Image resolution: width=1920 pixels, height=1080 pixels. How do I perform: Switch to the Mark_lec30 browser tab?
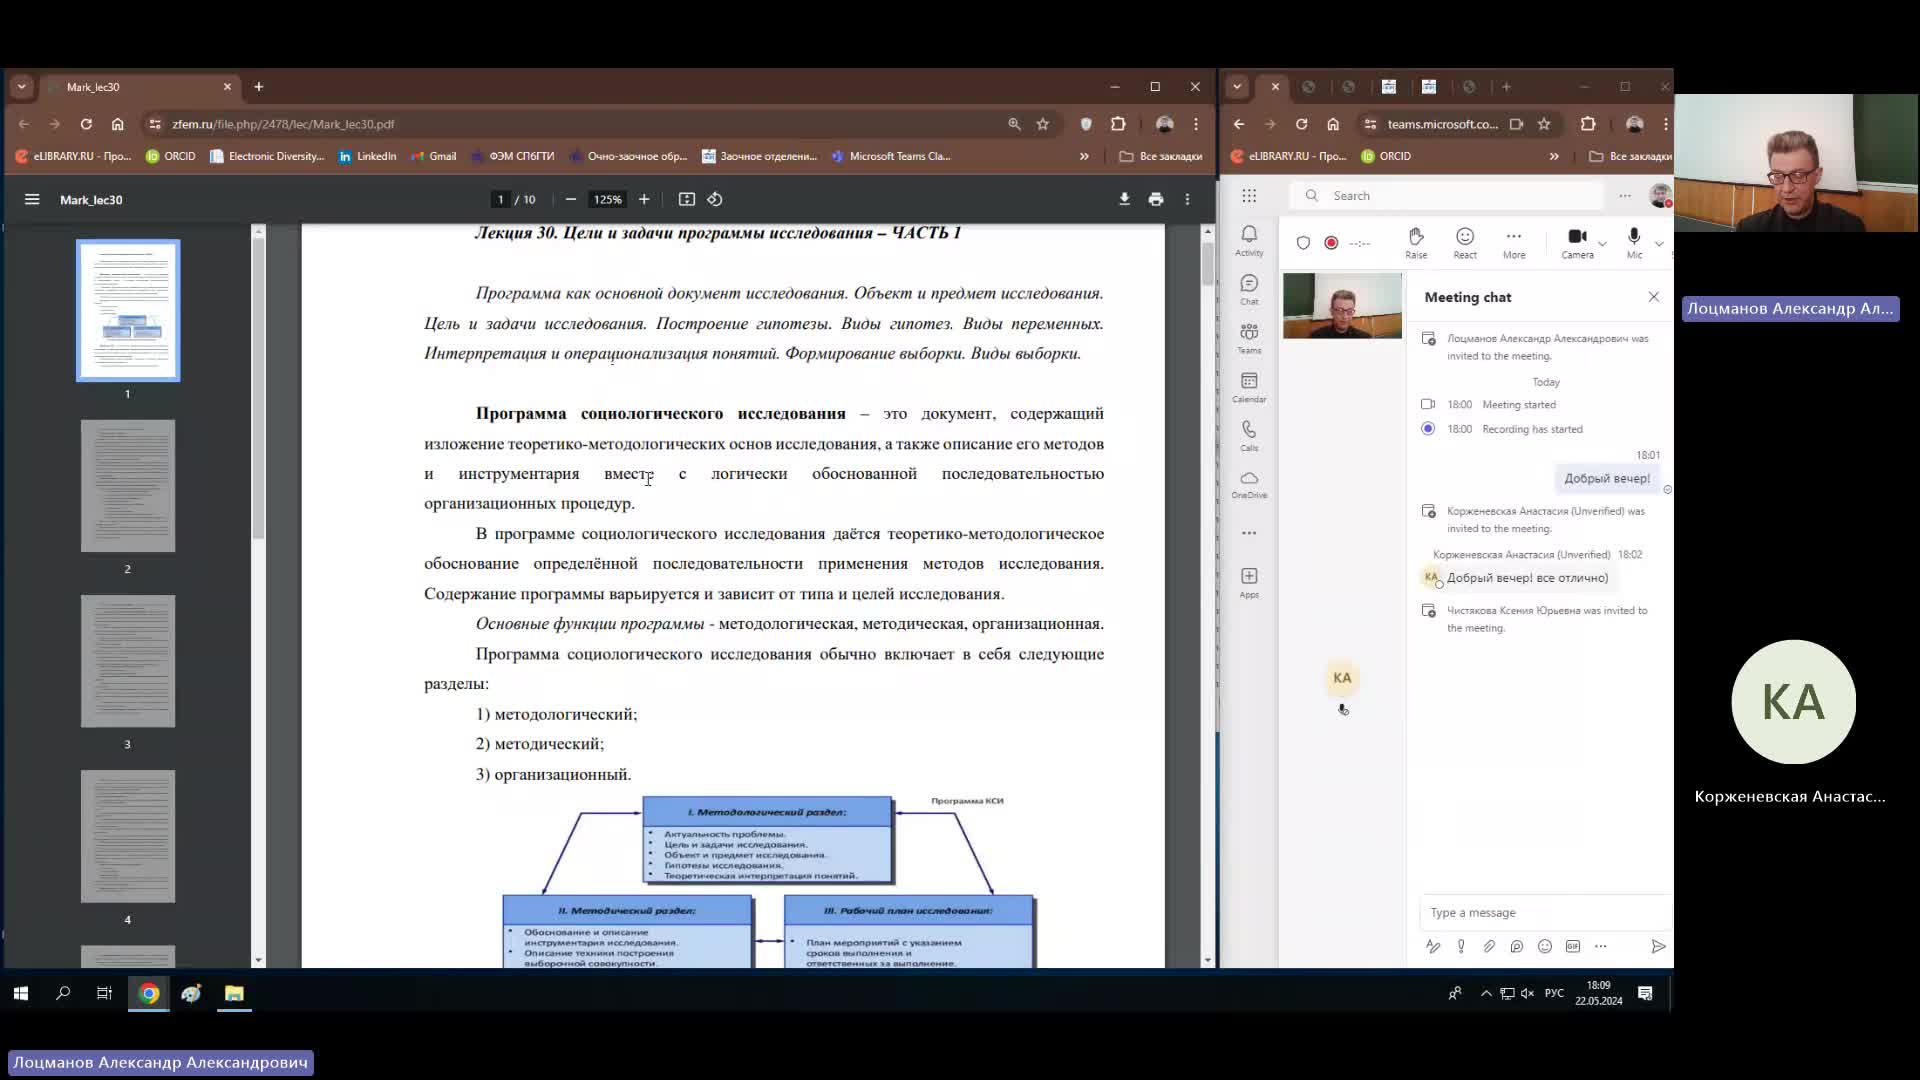pyautogui.click(x=140, y=87)
